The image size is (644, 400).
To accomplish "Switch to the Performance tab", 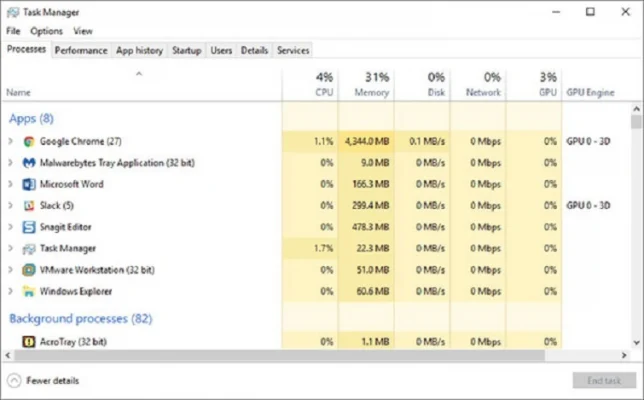I will [x=81, y=50].
